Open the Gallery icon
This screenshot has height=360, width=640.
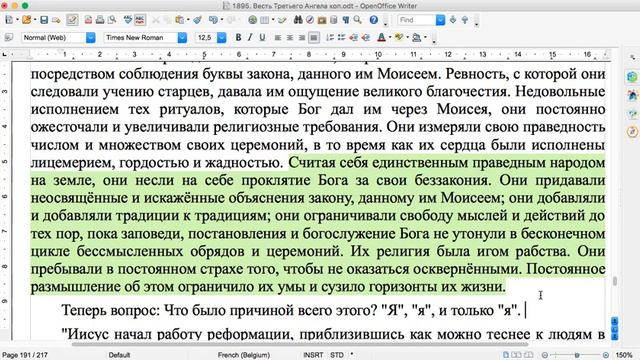tap(322, 20)
